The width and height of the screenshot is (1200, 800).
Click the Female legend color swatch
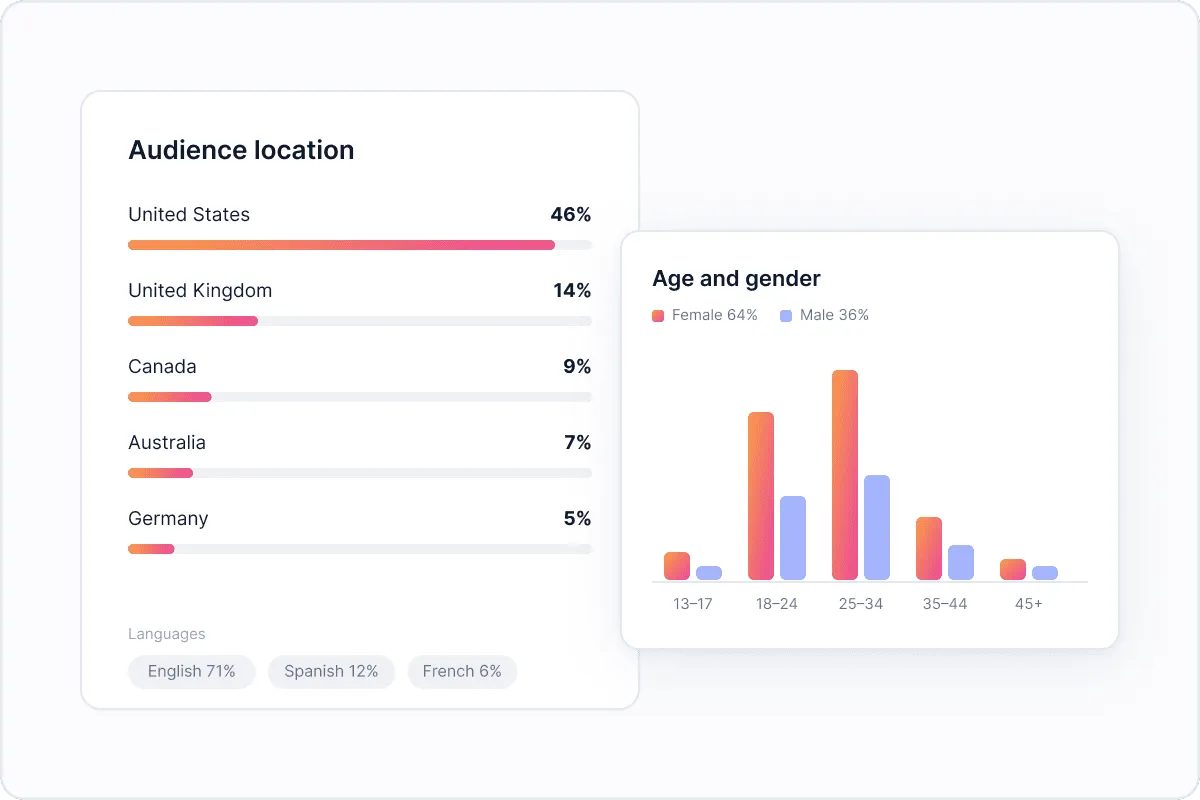[x=658, y=315]
